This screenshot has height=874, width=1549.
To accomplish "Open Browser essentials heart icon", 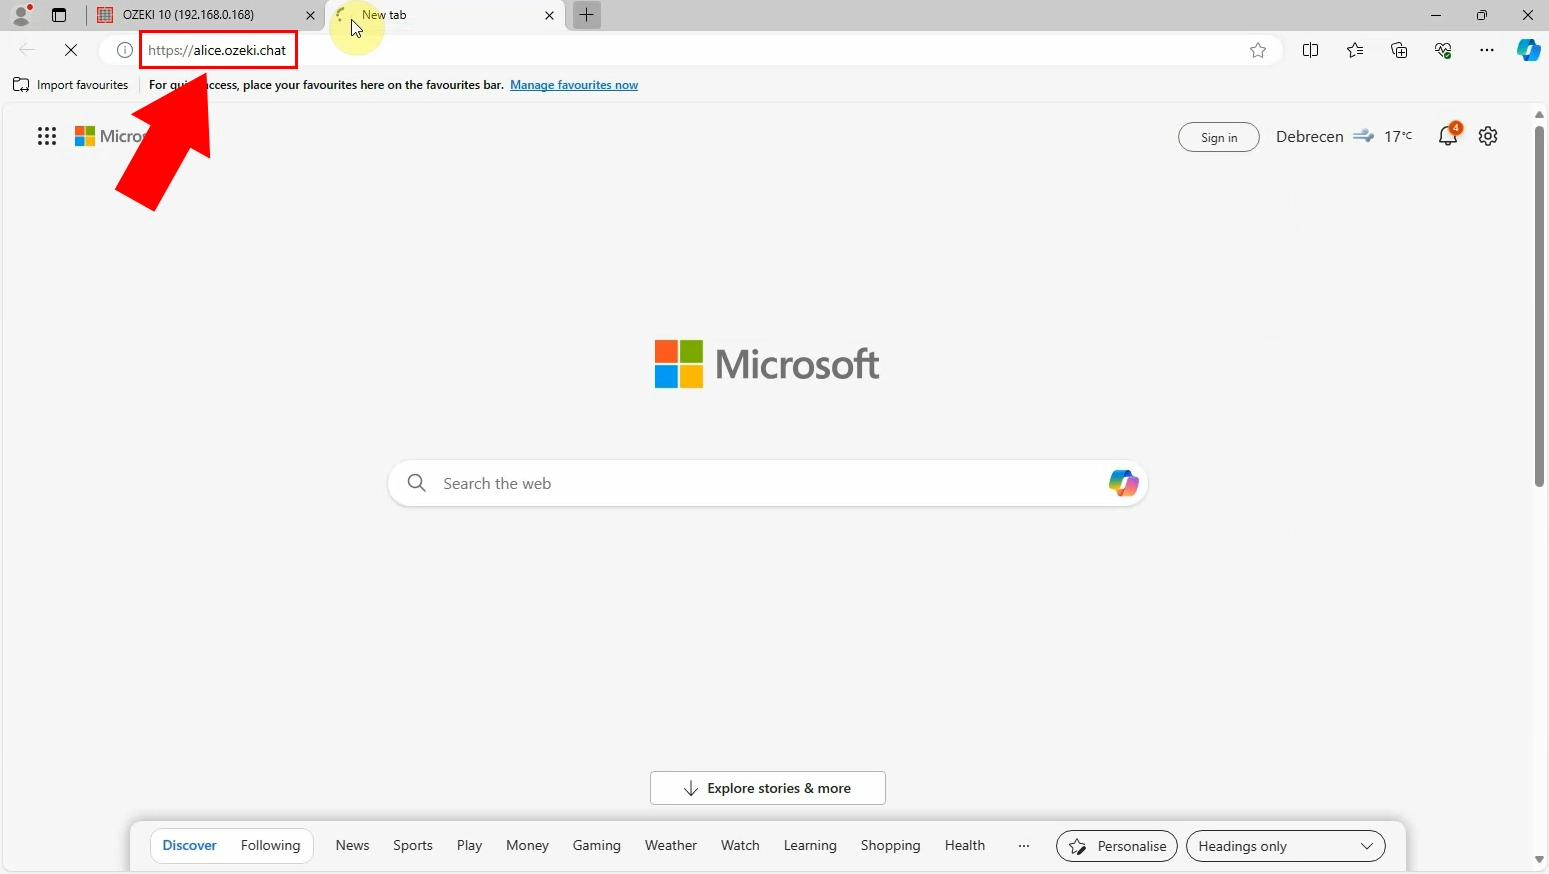I will click(1443, 50).
